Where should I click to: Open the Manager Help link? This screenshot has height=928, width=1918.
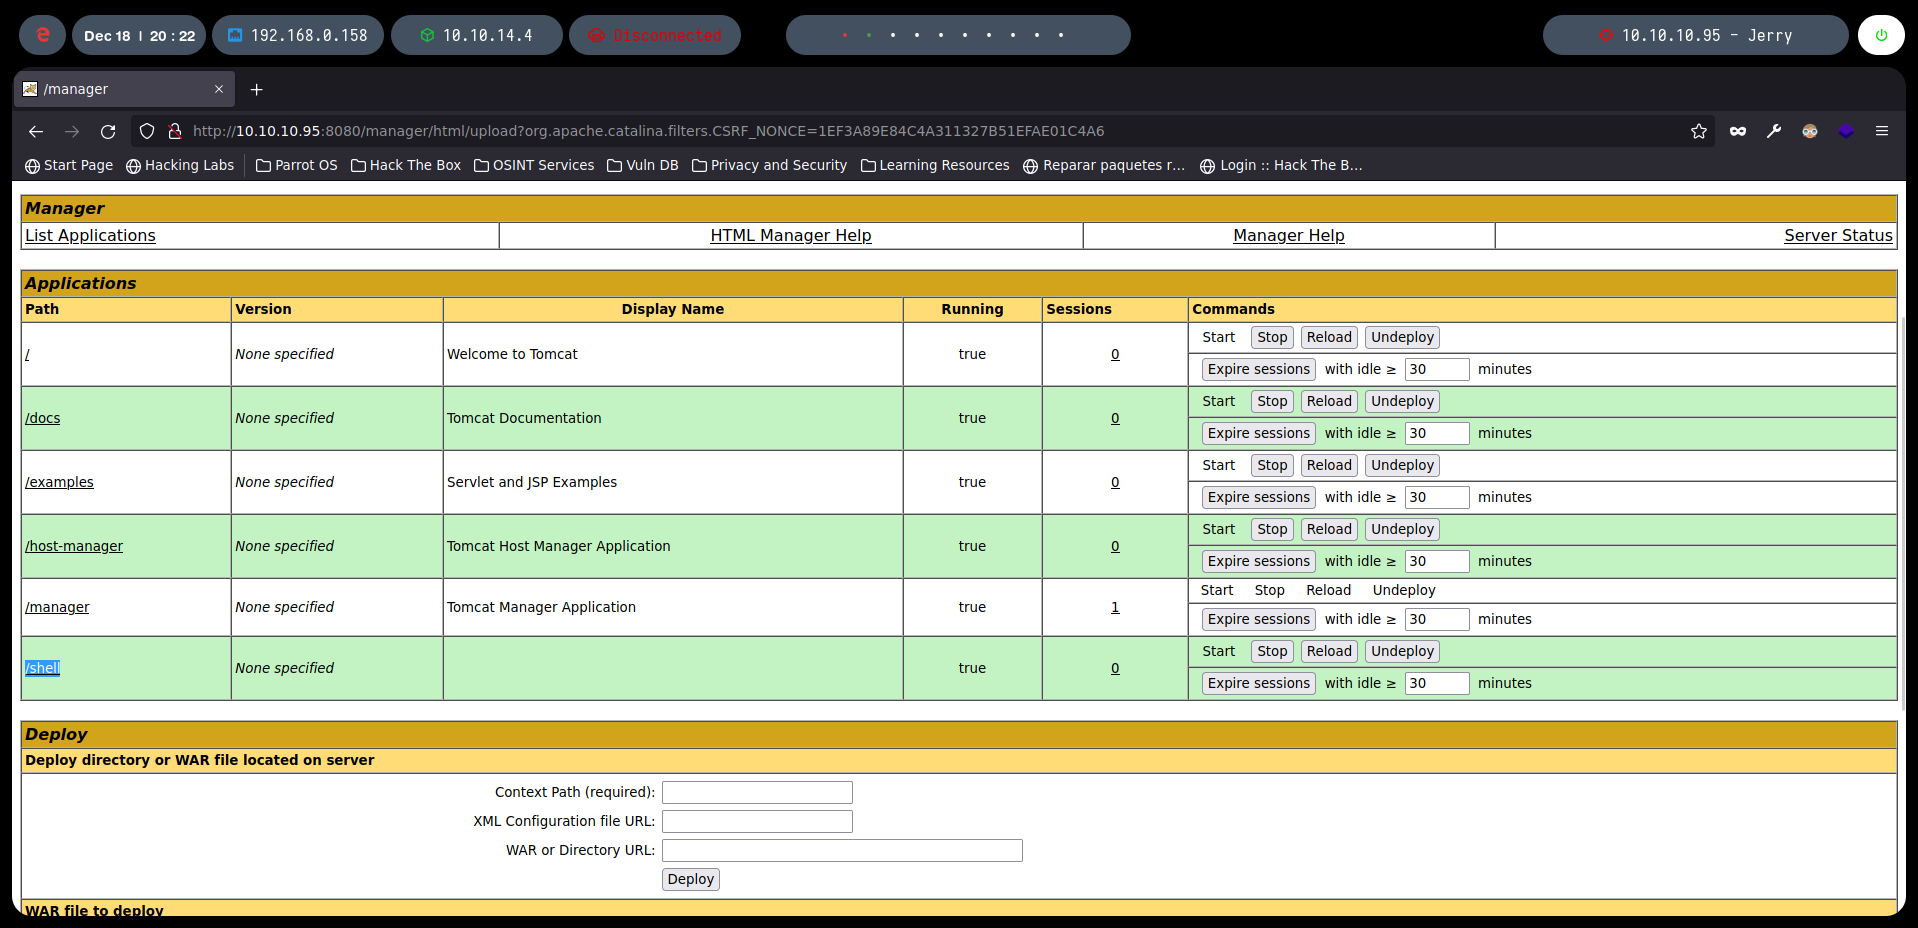[x=1289, y=235]
